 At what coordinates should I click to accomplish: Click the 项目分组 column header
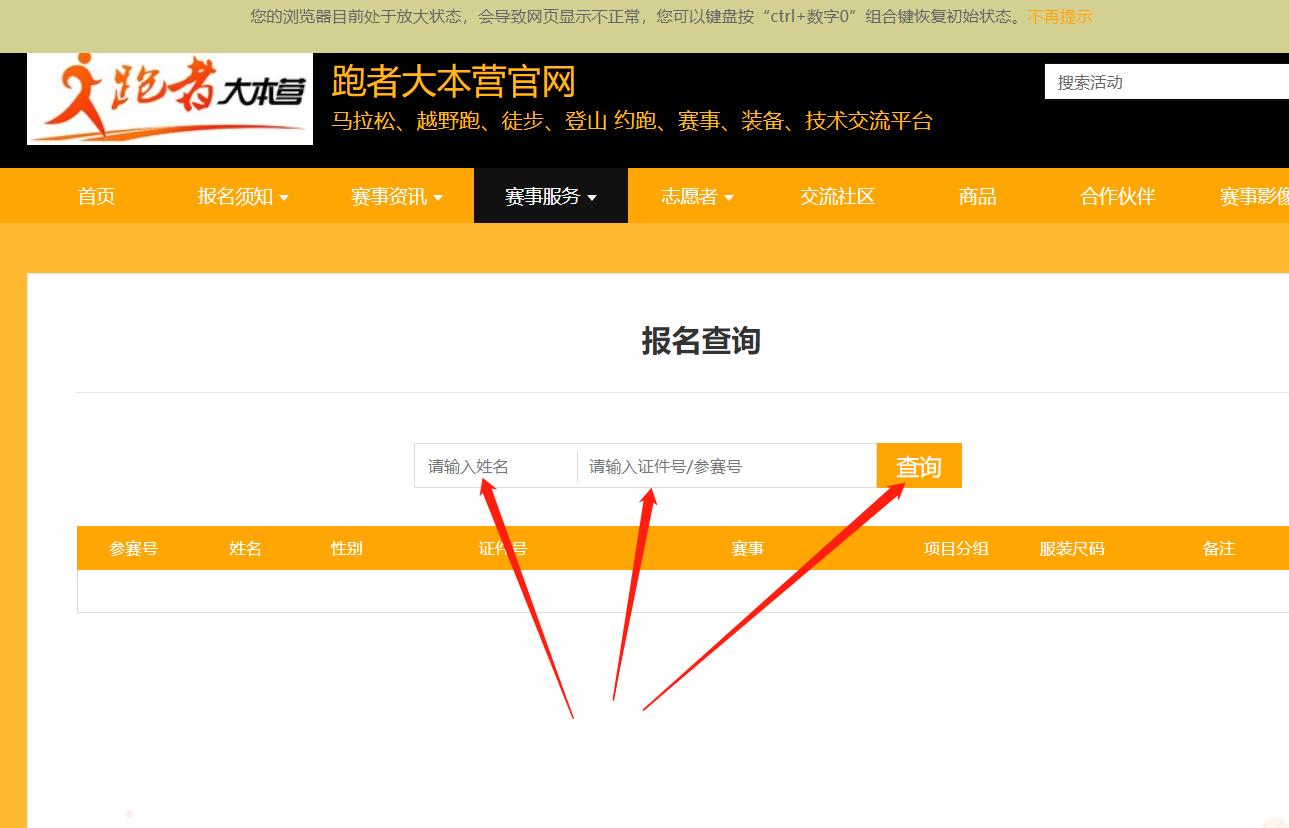956,548
